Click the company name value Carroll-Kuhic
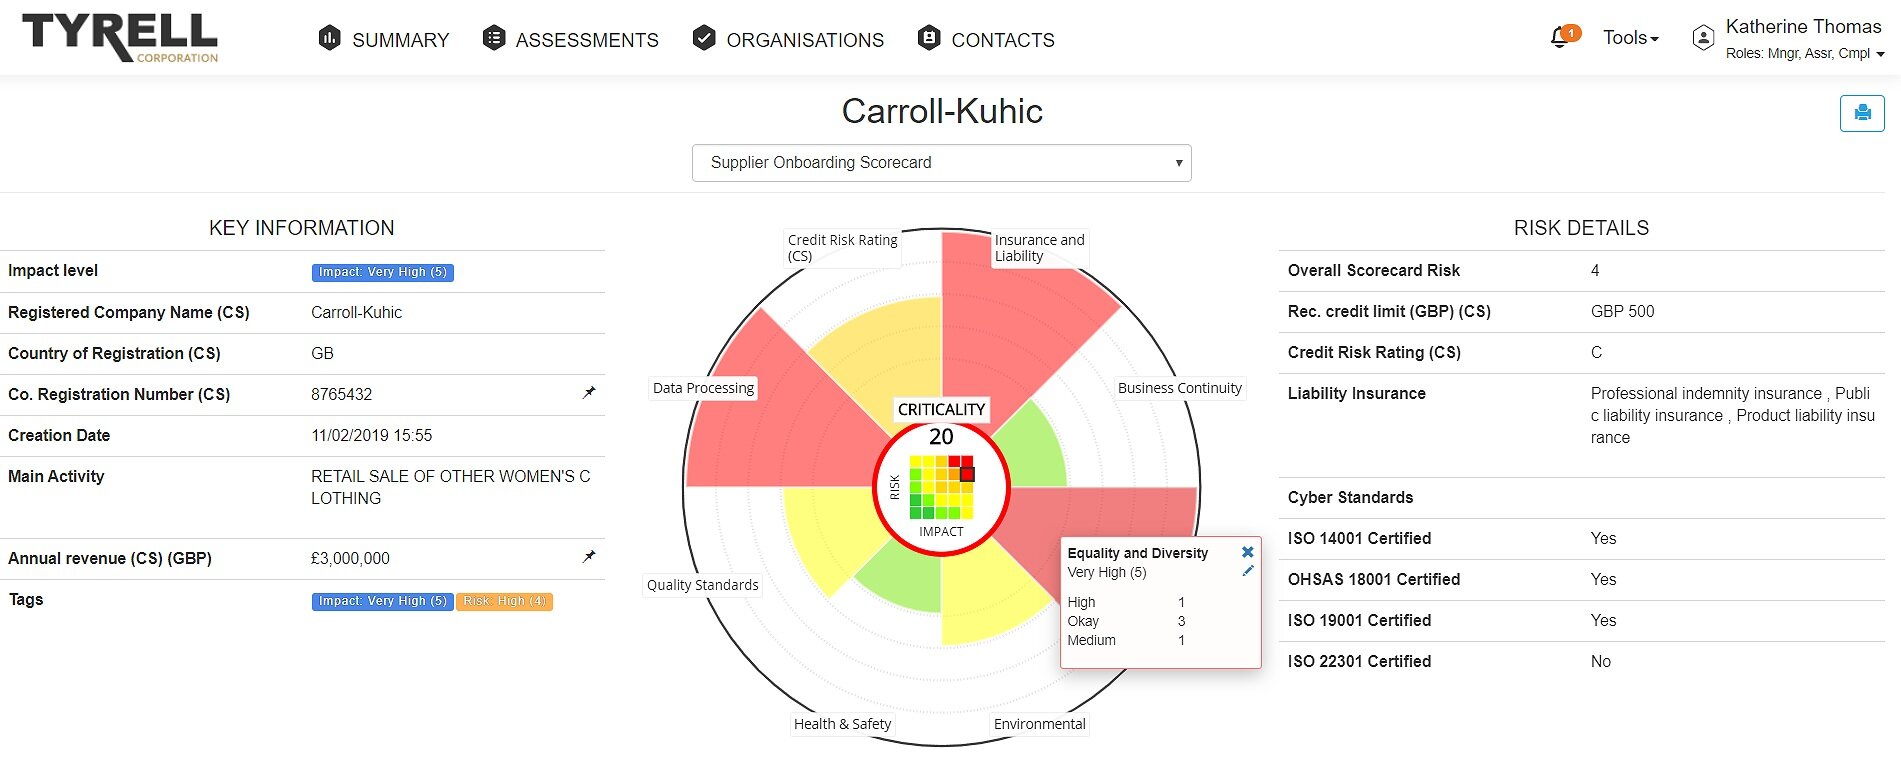Viewport: 1901px width, 758px height. [x=356, y=312]
